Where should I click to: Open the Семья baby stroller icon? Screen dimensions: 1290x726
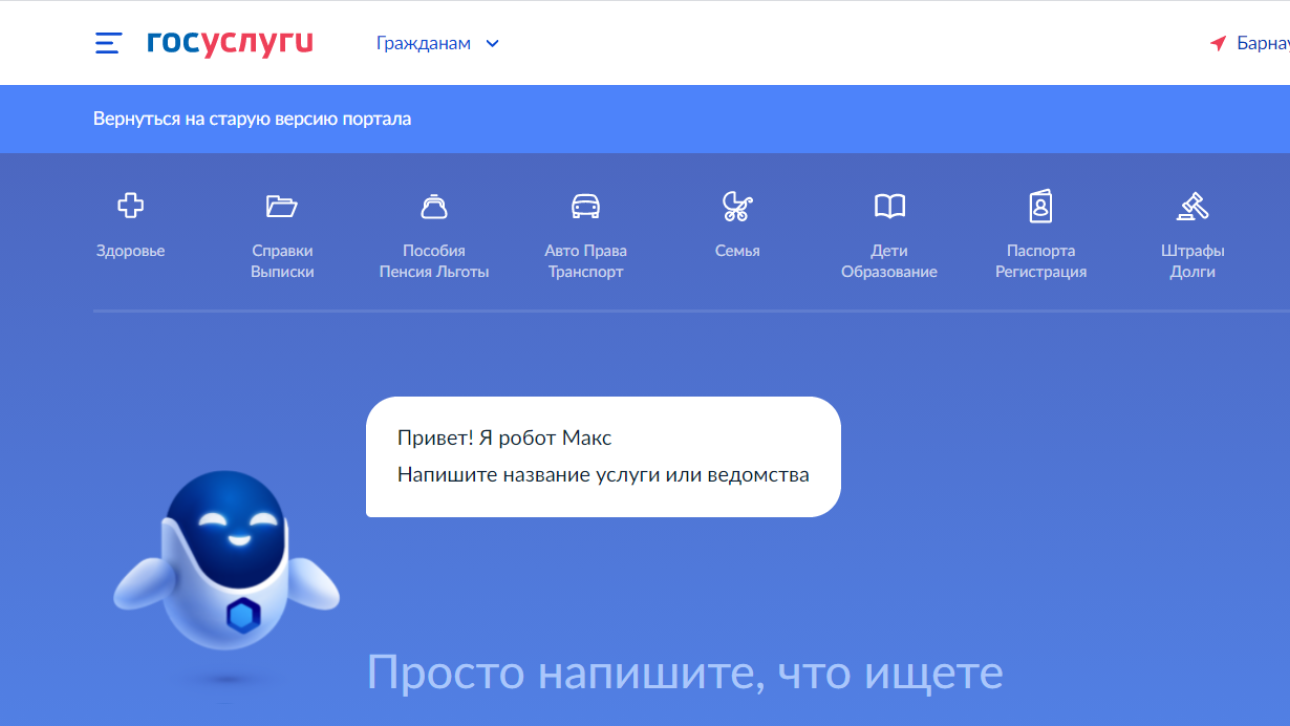pyautogui.click(x=737, y=206)
